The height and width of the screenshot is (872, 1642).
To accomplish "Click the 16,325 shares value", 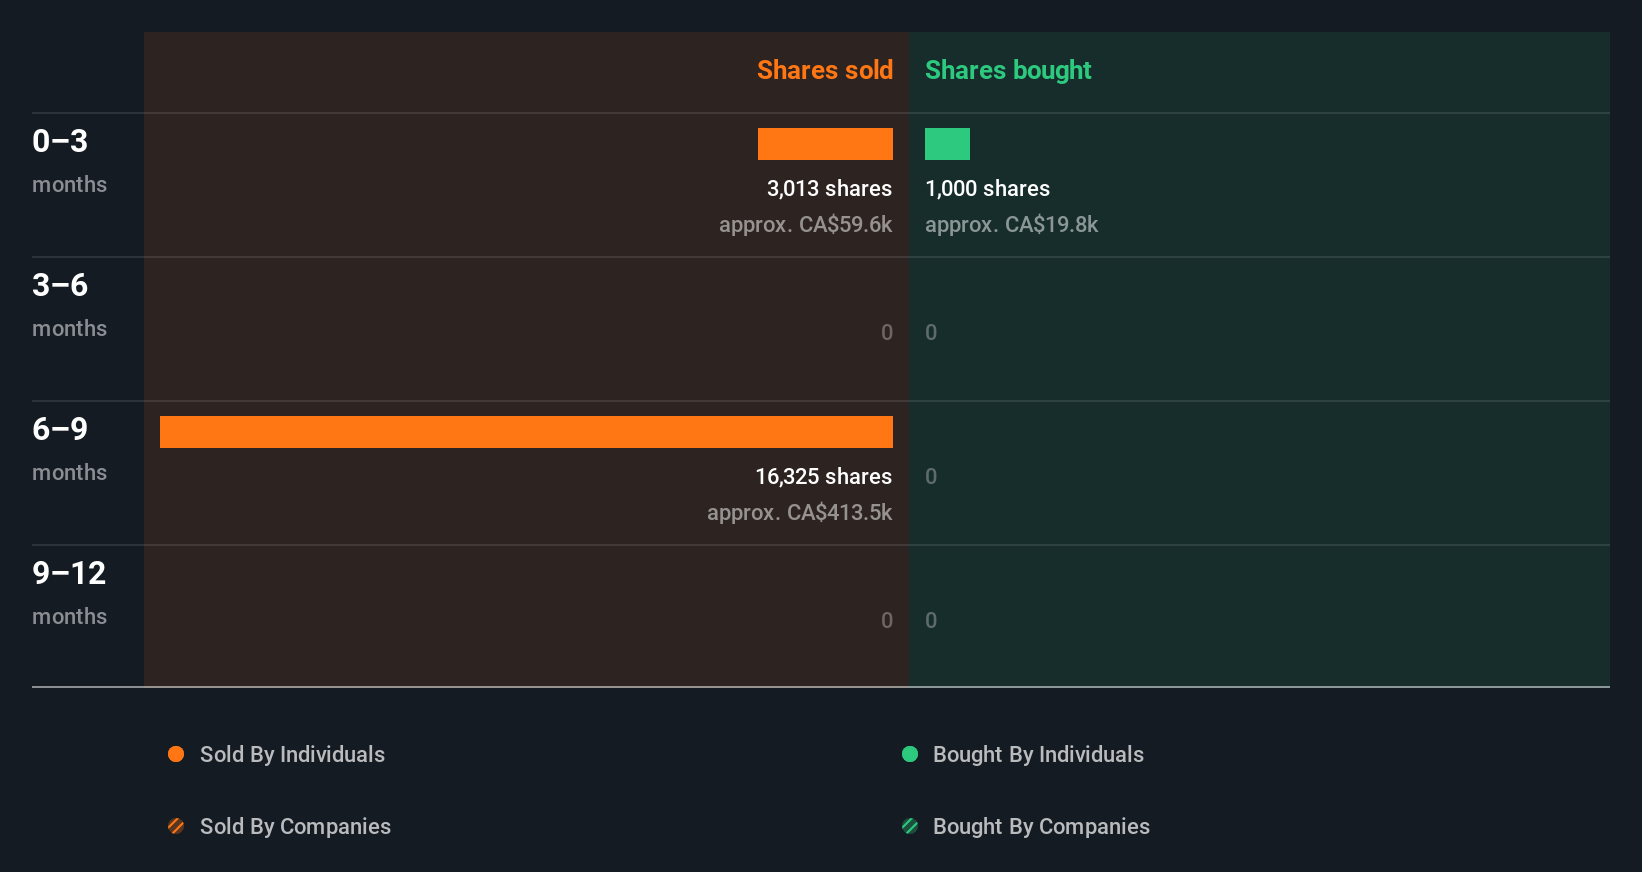I will click(x=823, y=477).
